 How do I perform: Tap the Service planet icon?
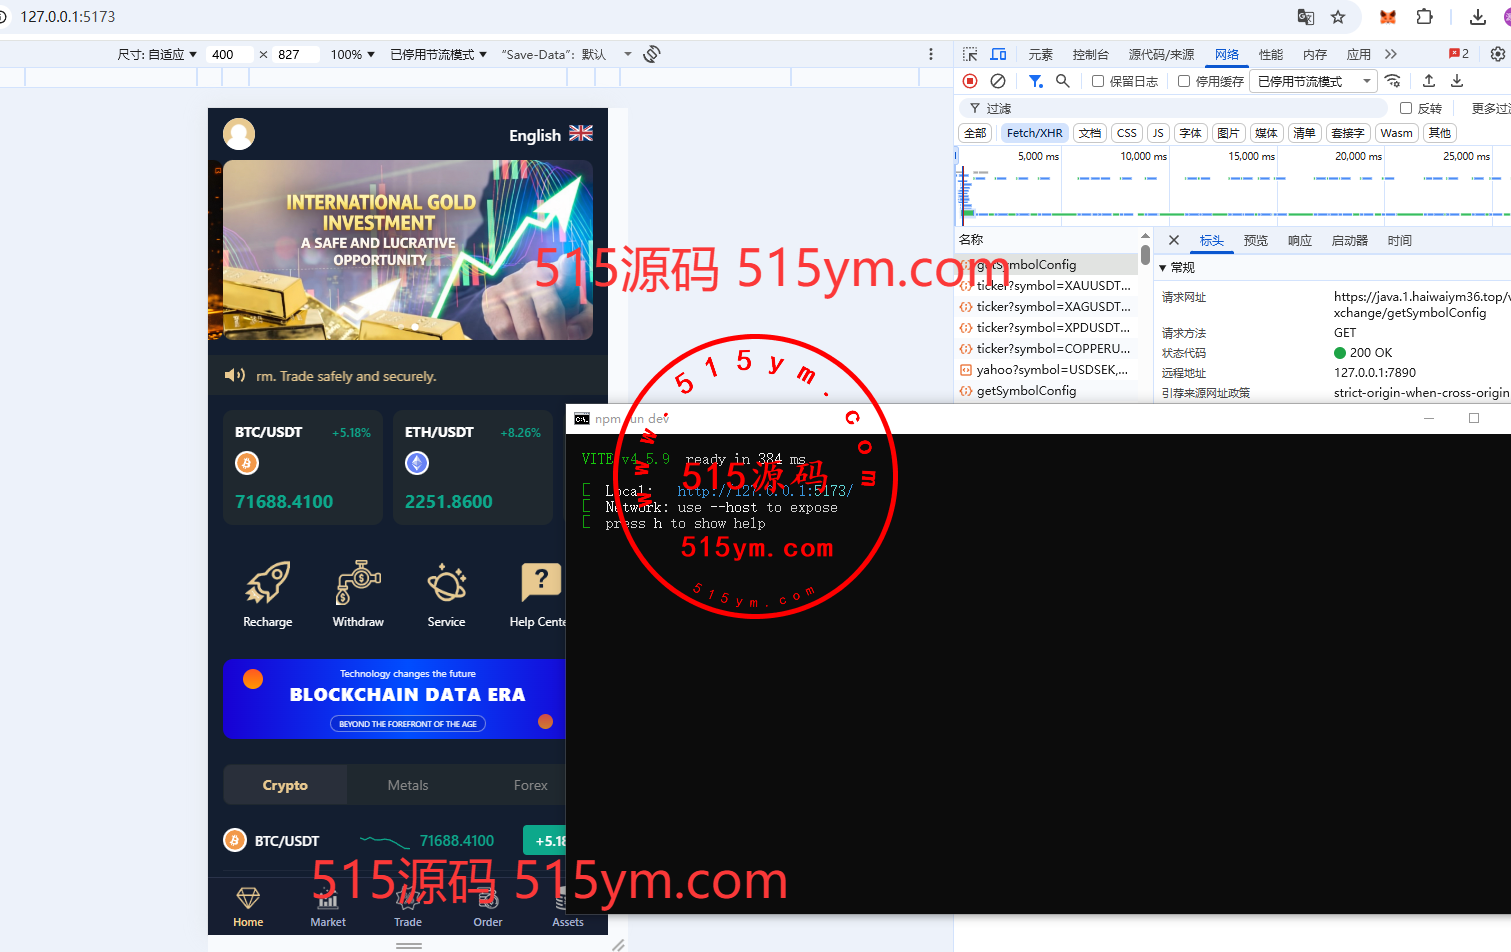[x=446, y=583]
